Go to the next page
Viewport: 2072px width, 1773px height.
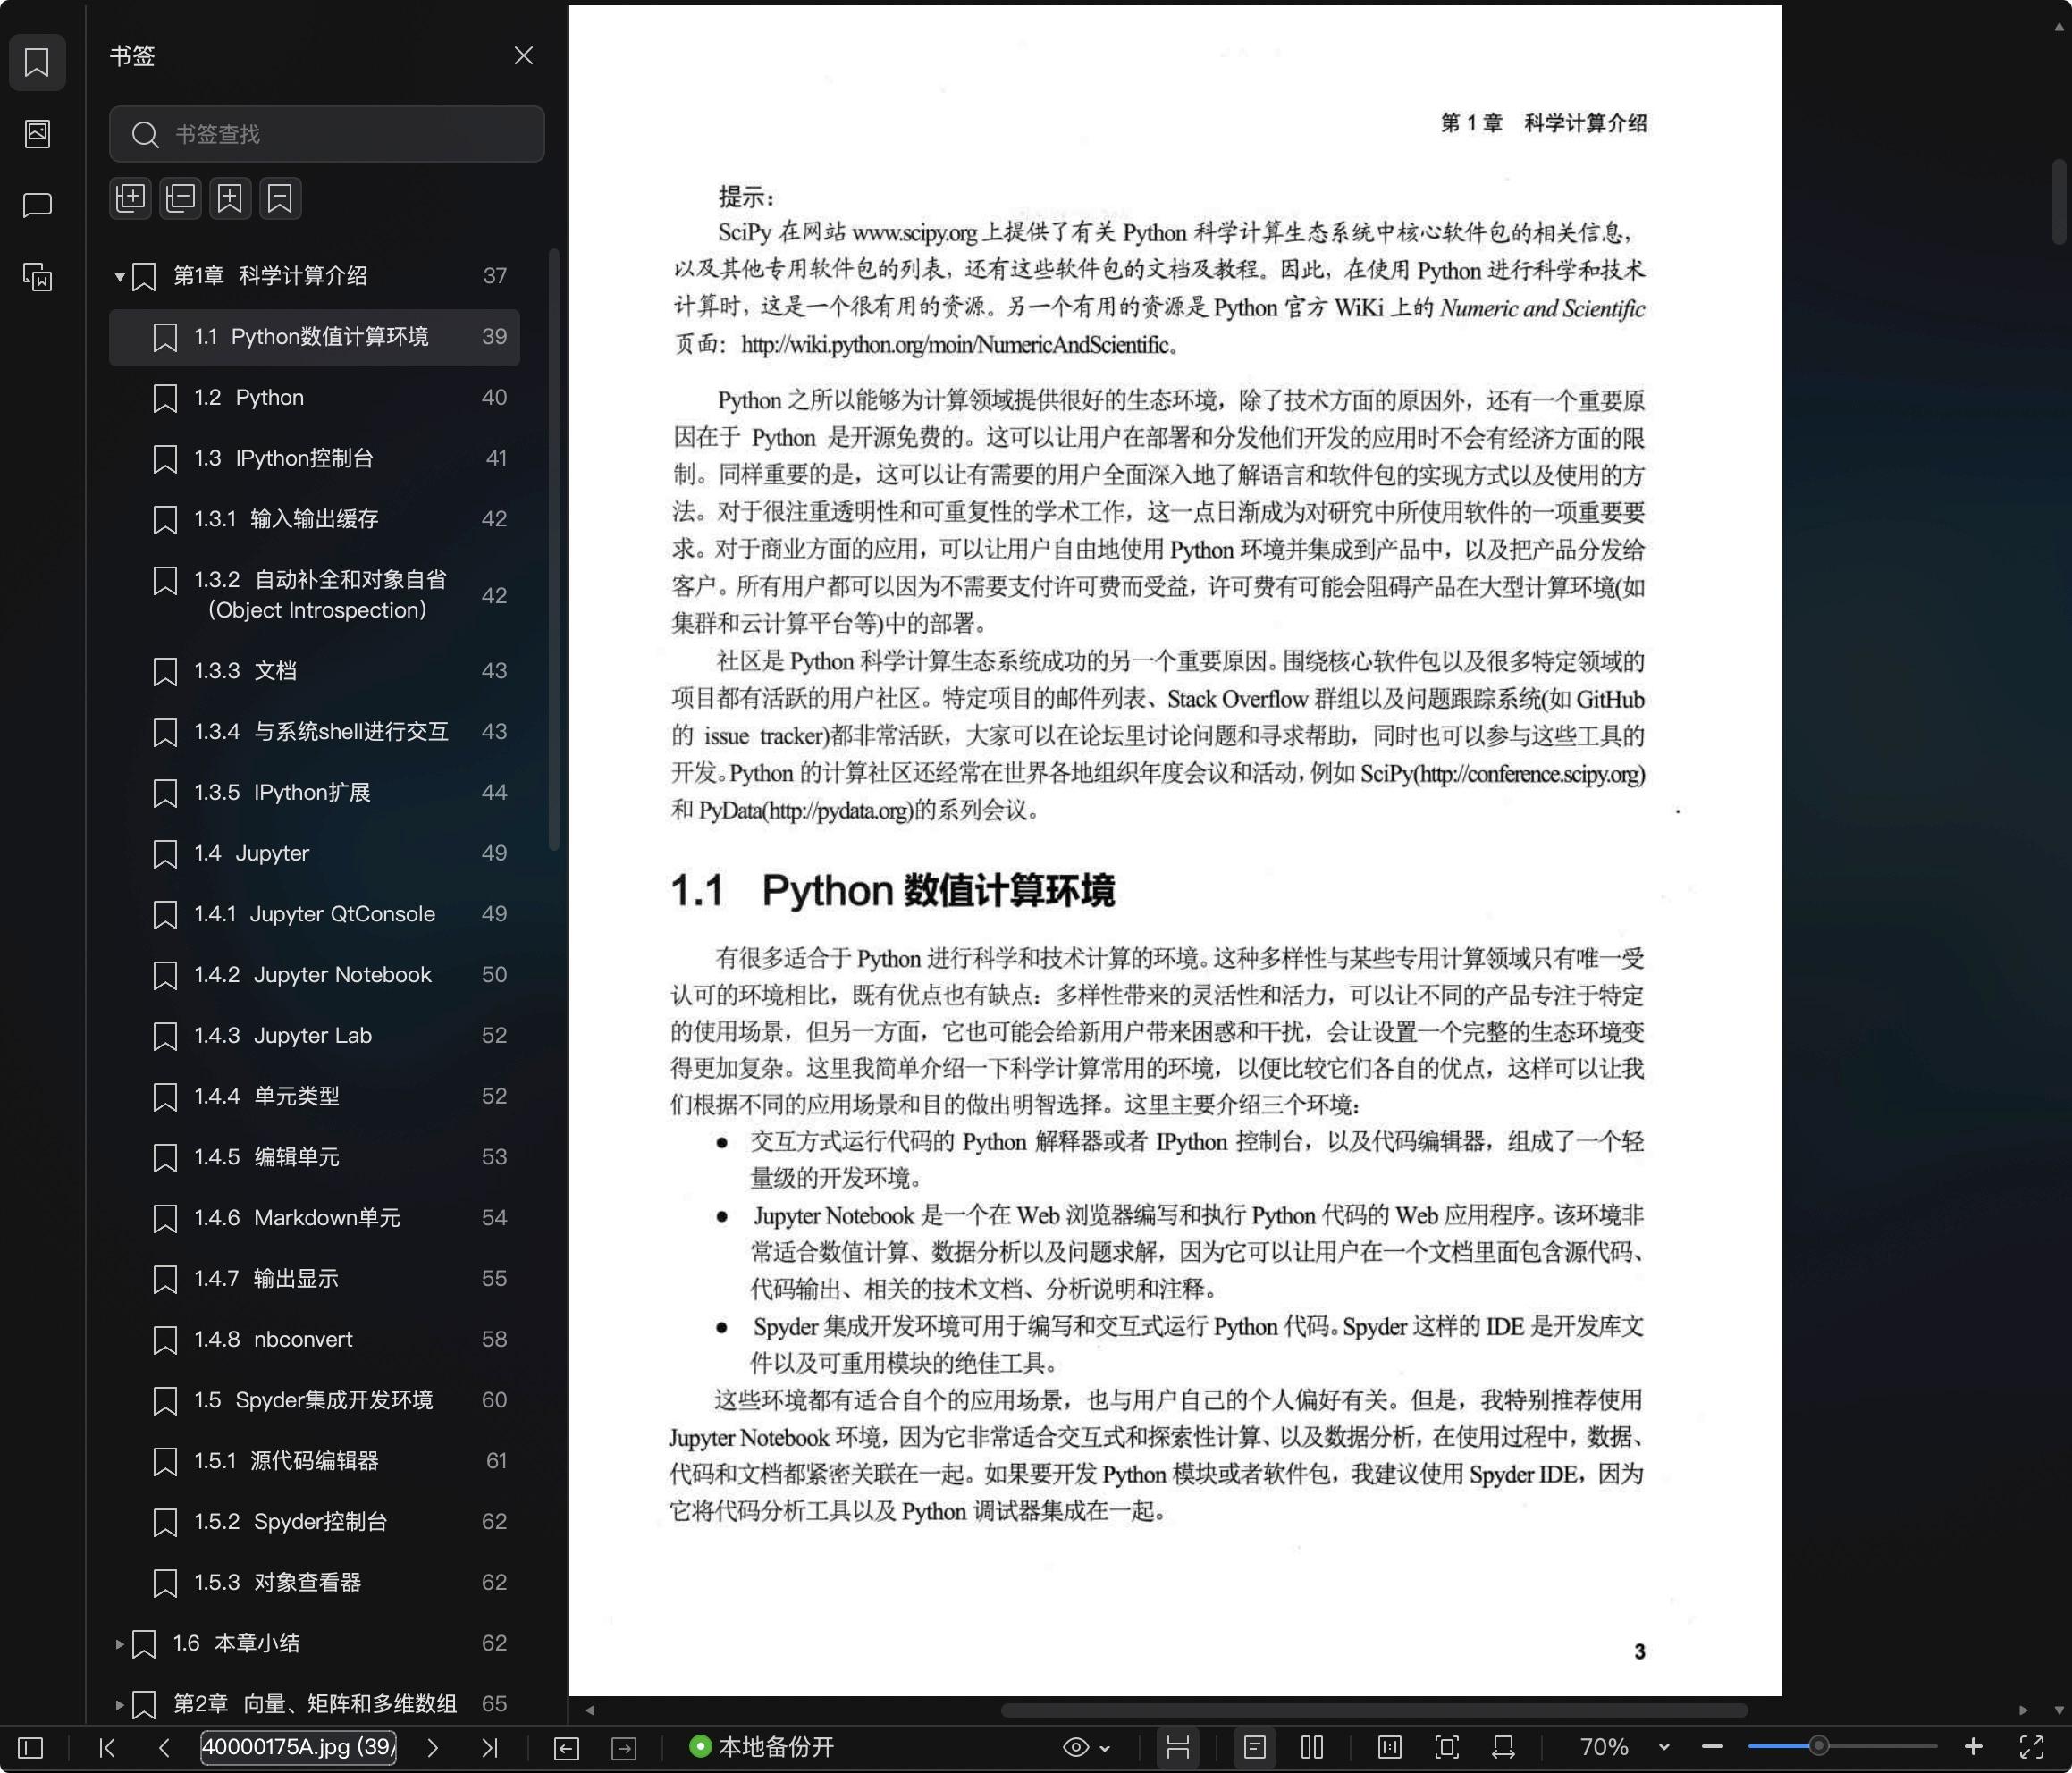(432, 1747)
